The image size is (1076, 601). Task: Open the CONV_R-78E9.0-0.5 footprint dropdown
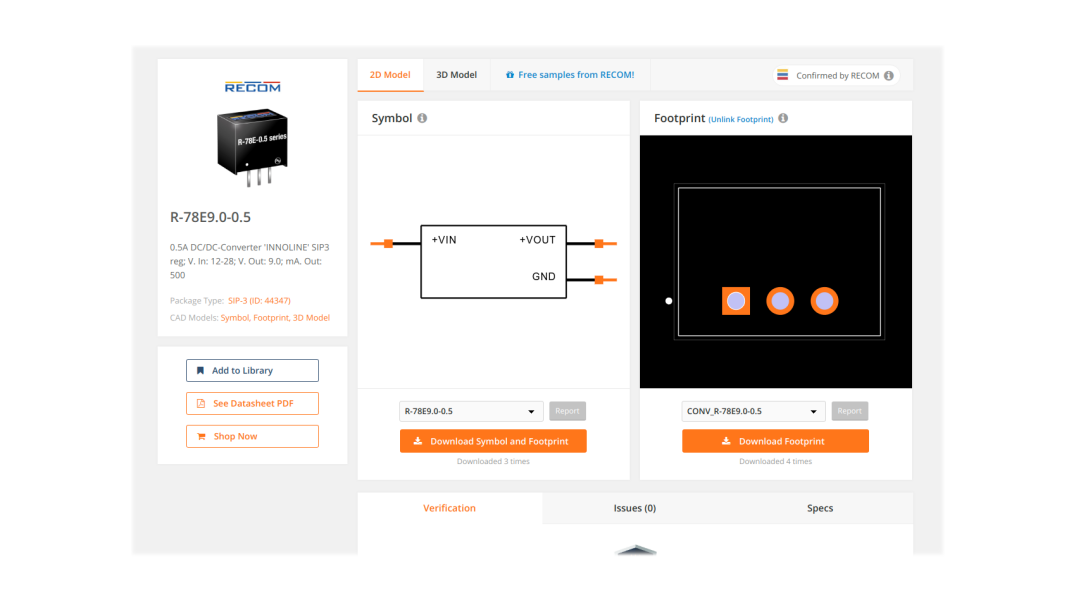coord(753,411)
